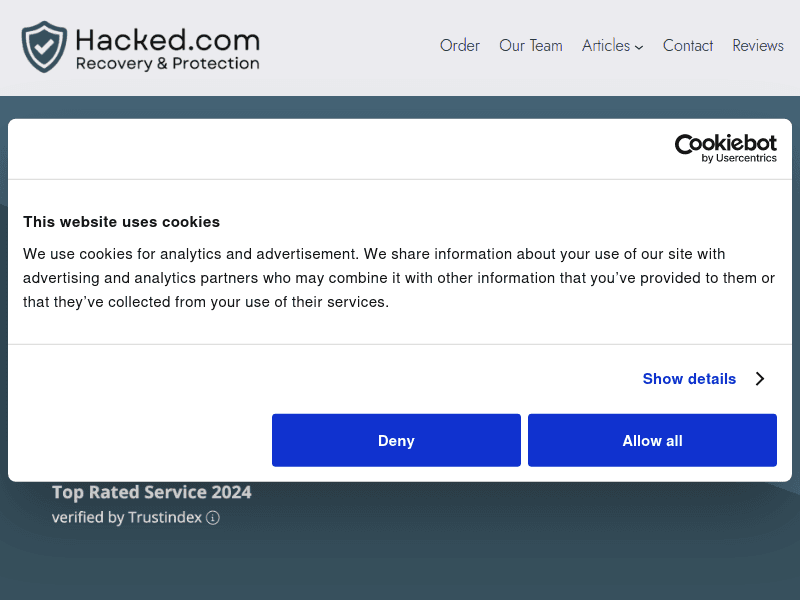Image resolution: width=800 pixels, height=600 pixels.
Task: Click the Trustindex info icon
Action: point(213,518)
